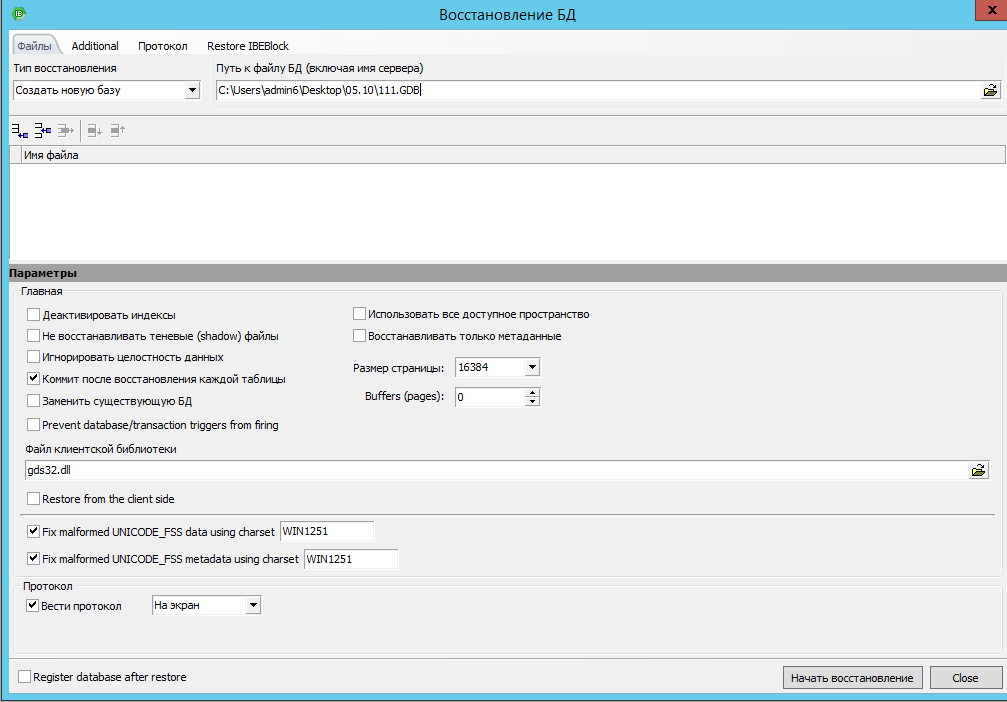The width and height of the screenshot is (1007, 702).
Task: Click the IBExpert icon in the title bar
Action: [x=18, y=15]
